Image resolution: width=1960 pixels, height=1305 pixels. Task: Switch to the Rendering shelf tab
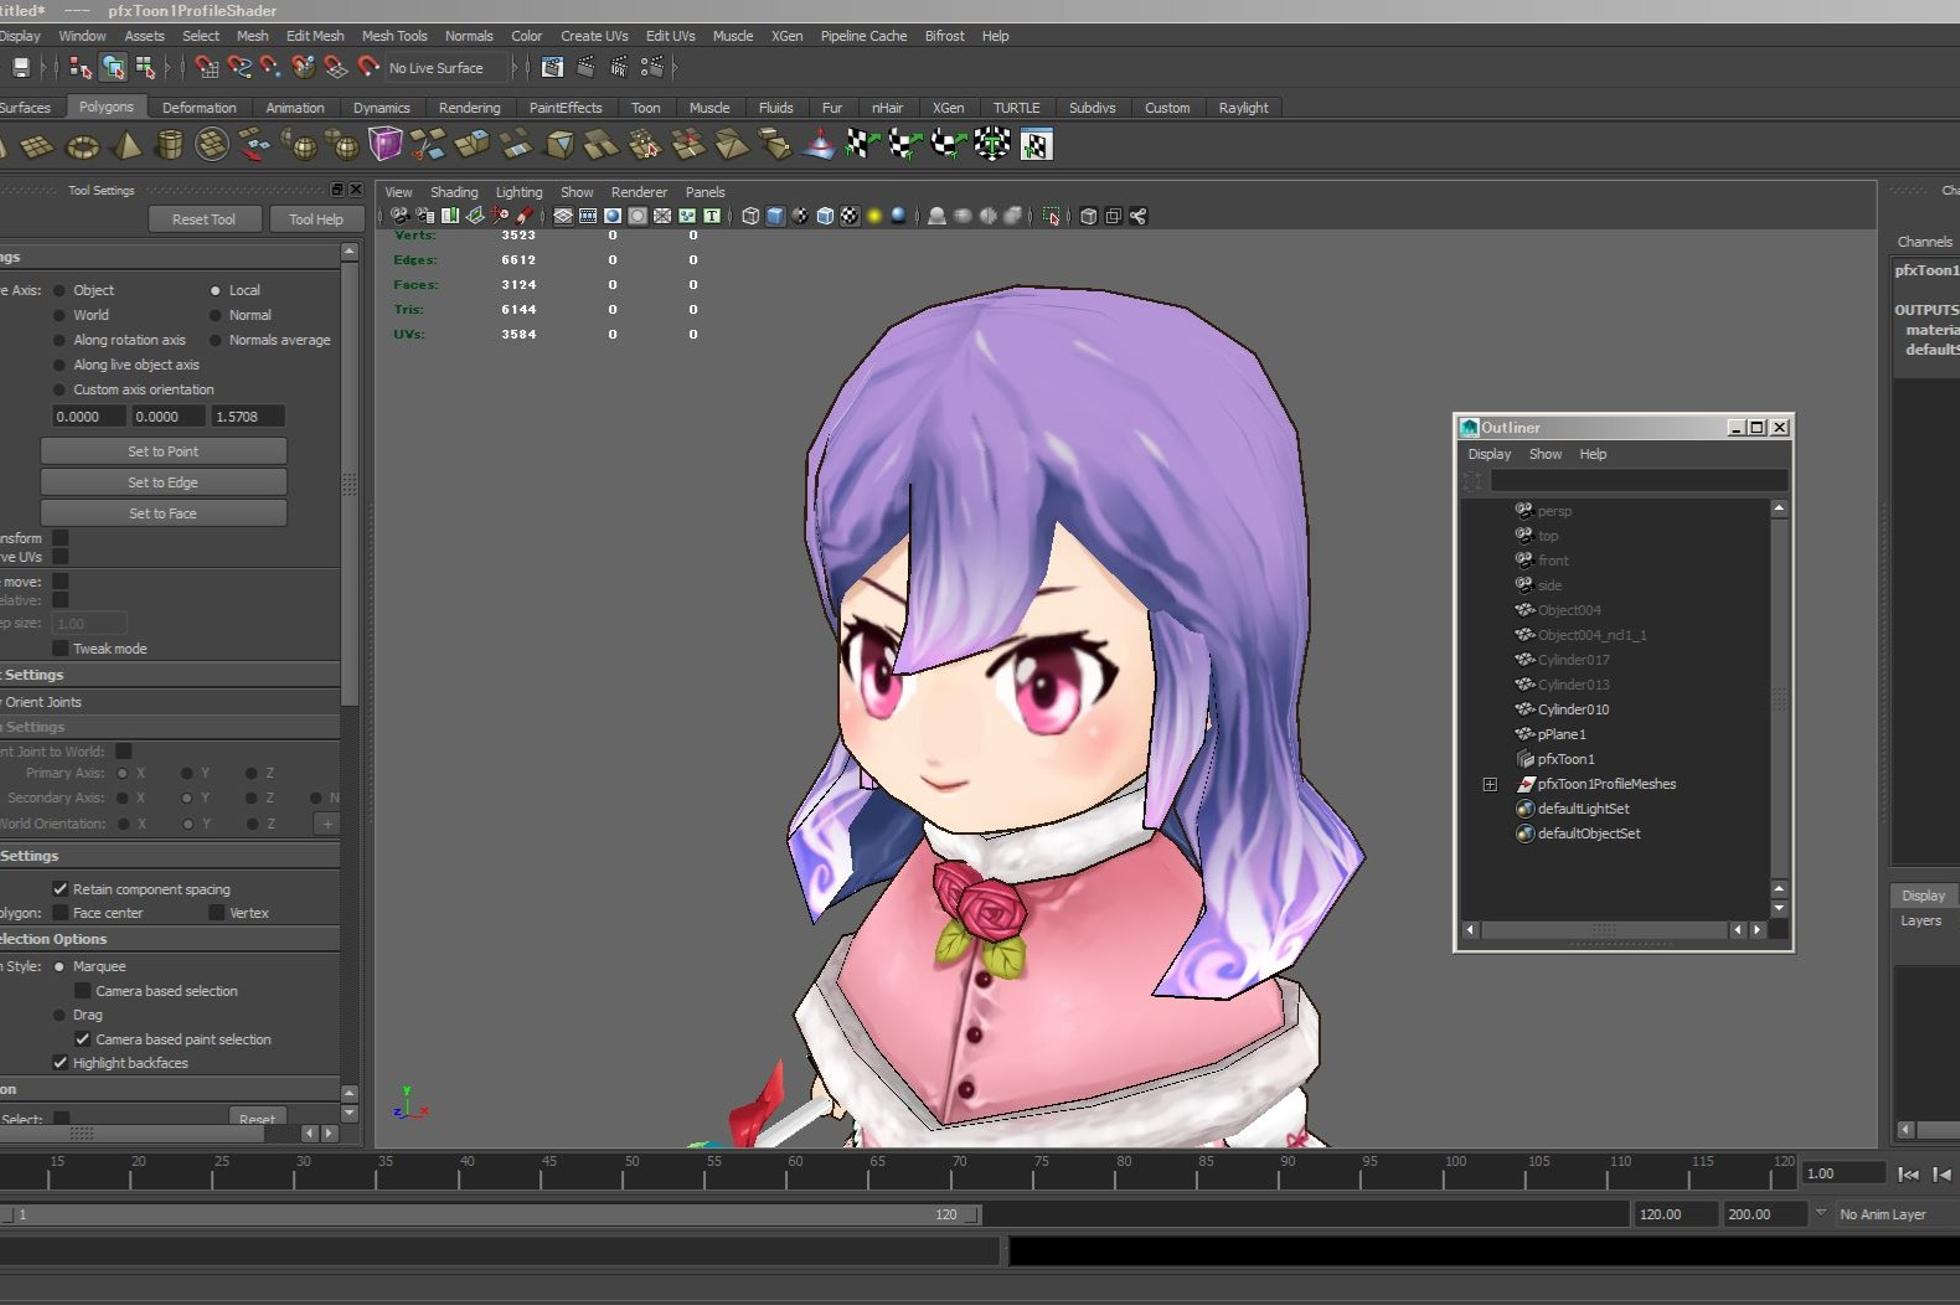pos(468,108)
